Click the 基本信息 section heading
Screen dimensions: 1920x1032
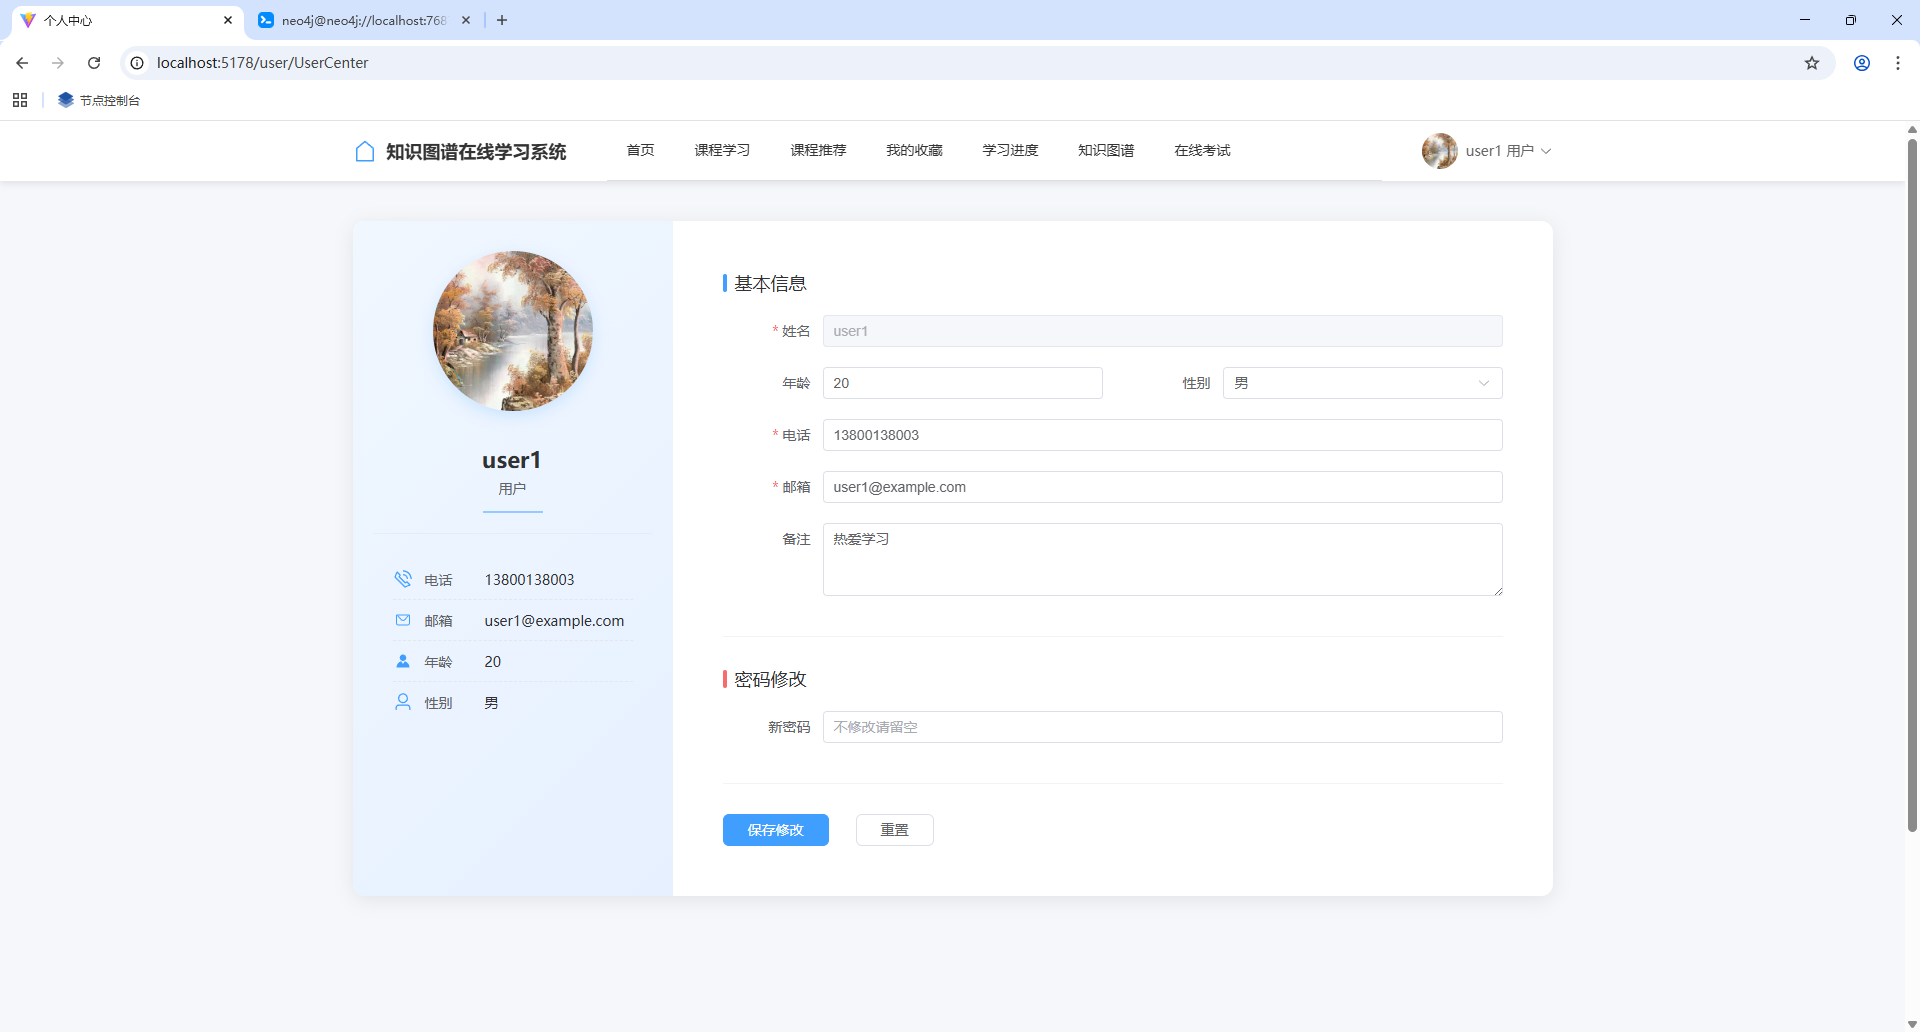click(770, 284)
